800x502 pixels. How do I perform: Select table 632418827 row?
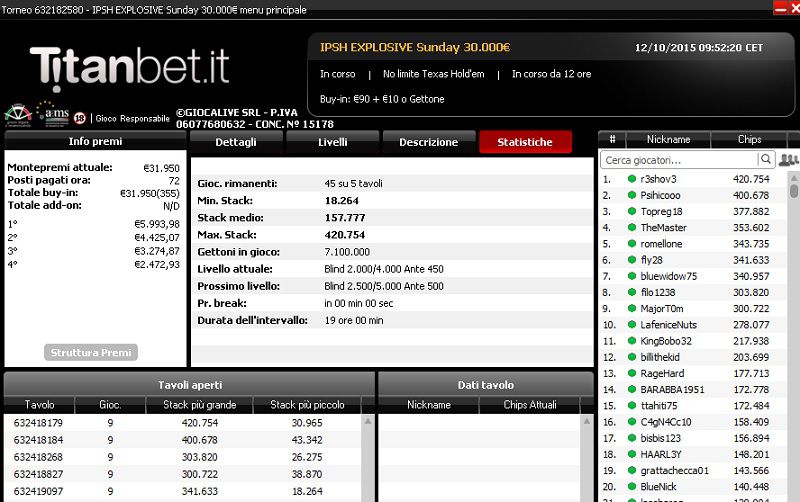[x=183, y=474]
